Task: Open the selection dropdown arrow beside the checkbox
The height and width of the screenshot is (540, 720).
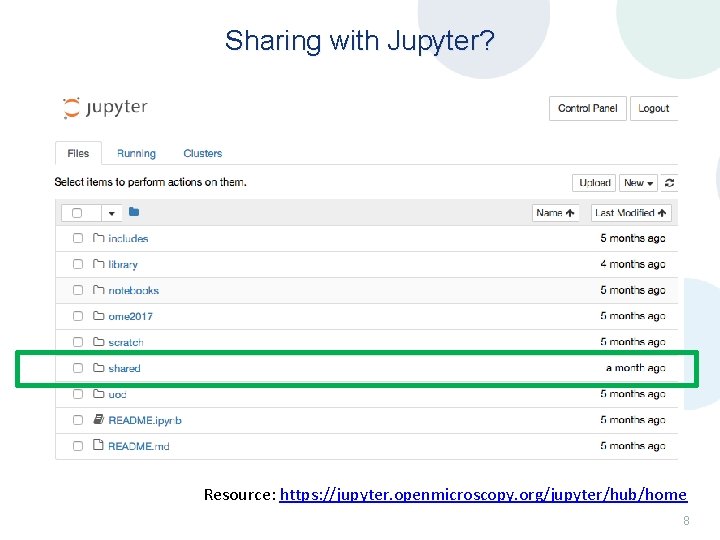Action: (x=112, y=213)
